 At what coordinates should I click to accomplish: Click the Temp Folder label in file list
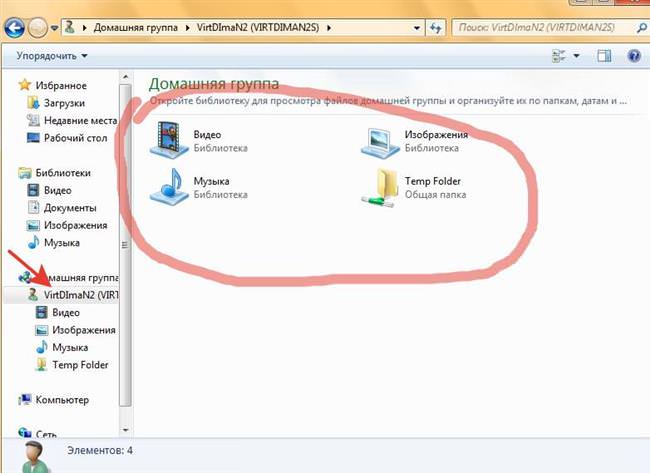tap(433, 181)
